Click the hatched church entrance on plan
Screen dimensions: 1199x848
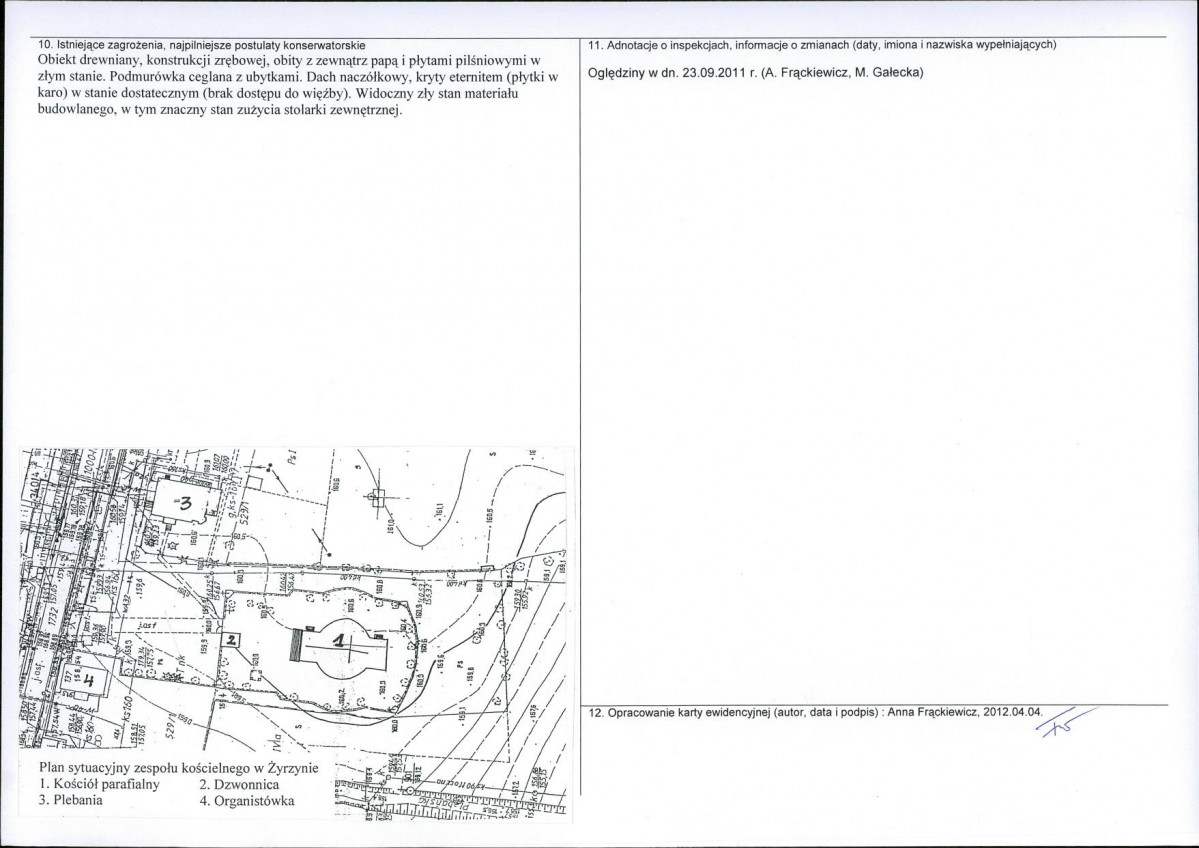[298, 644]
